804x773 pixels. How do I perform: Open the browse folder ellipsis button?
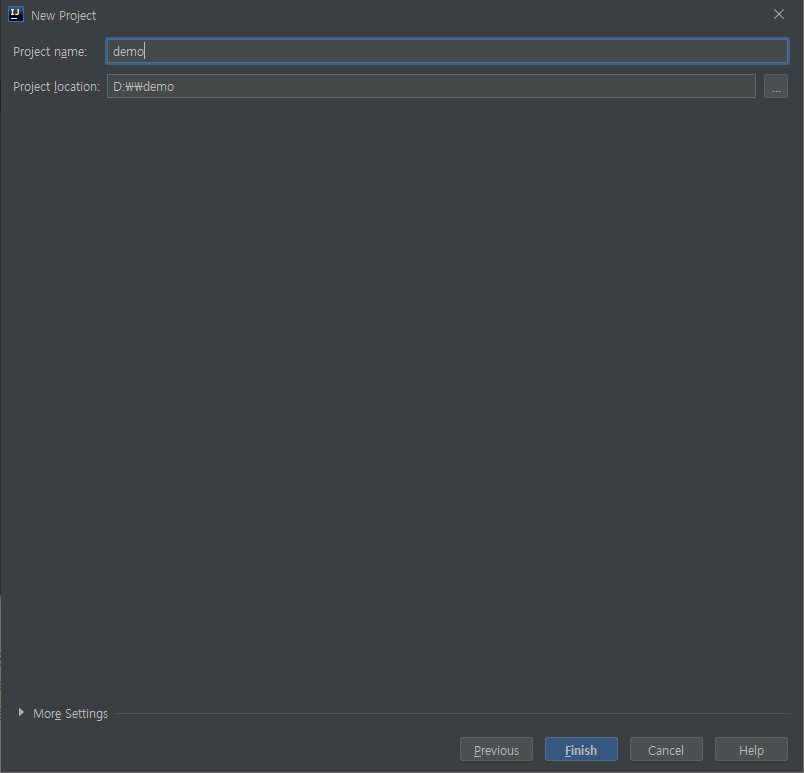(x=776, y=86)
